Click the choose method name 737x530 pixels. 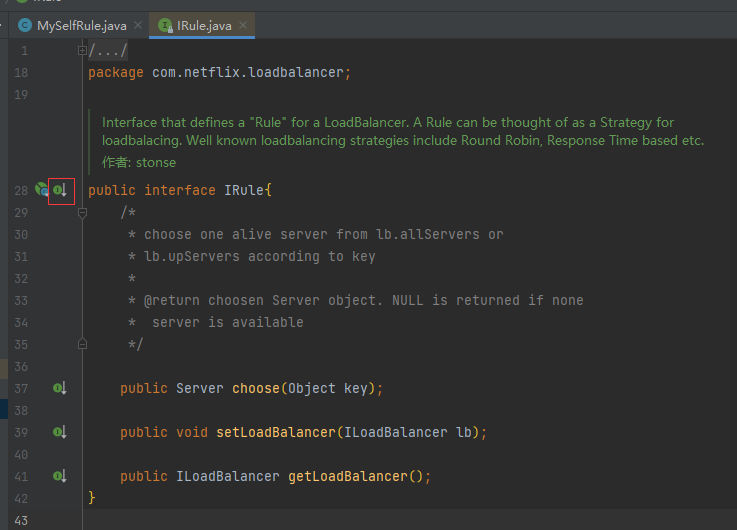point(256,389)
